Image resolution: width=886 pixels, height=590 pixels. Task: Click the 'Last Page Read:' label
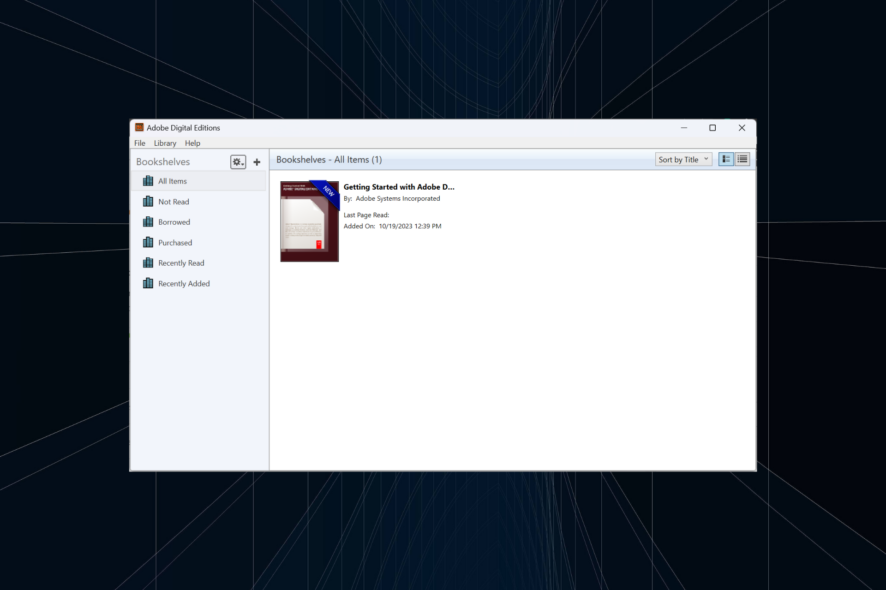click(x=366, y=215)
